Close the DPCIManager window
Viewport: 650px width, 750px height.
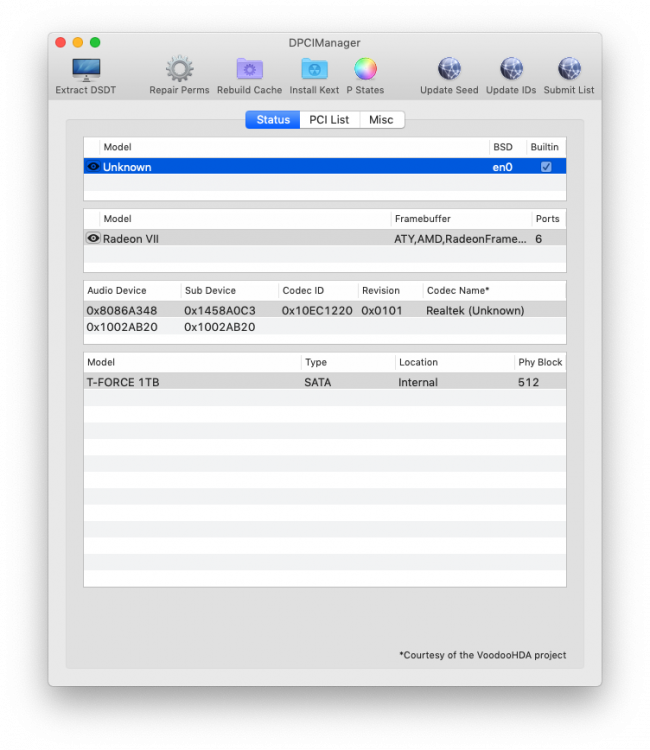[x=61, y=42]
